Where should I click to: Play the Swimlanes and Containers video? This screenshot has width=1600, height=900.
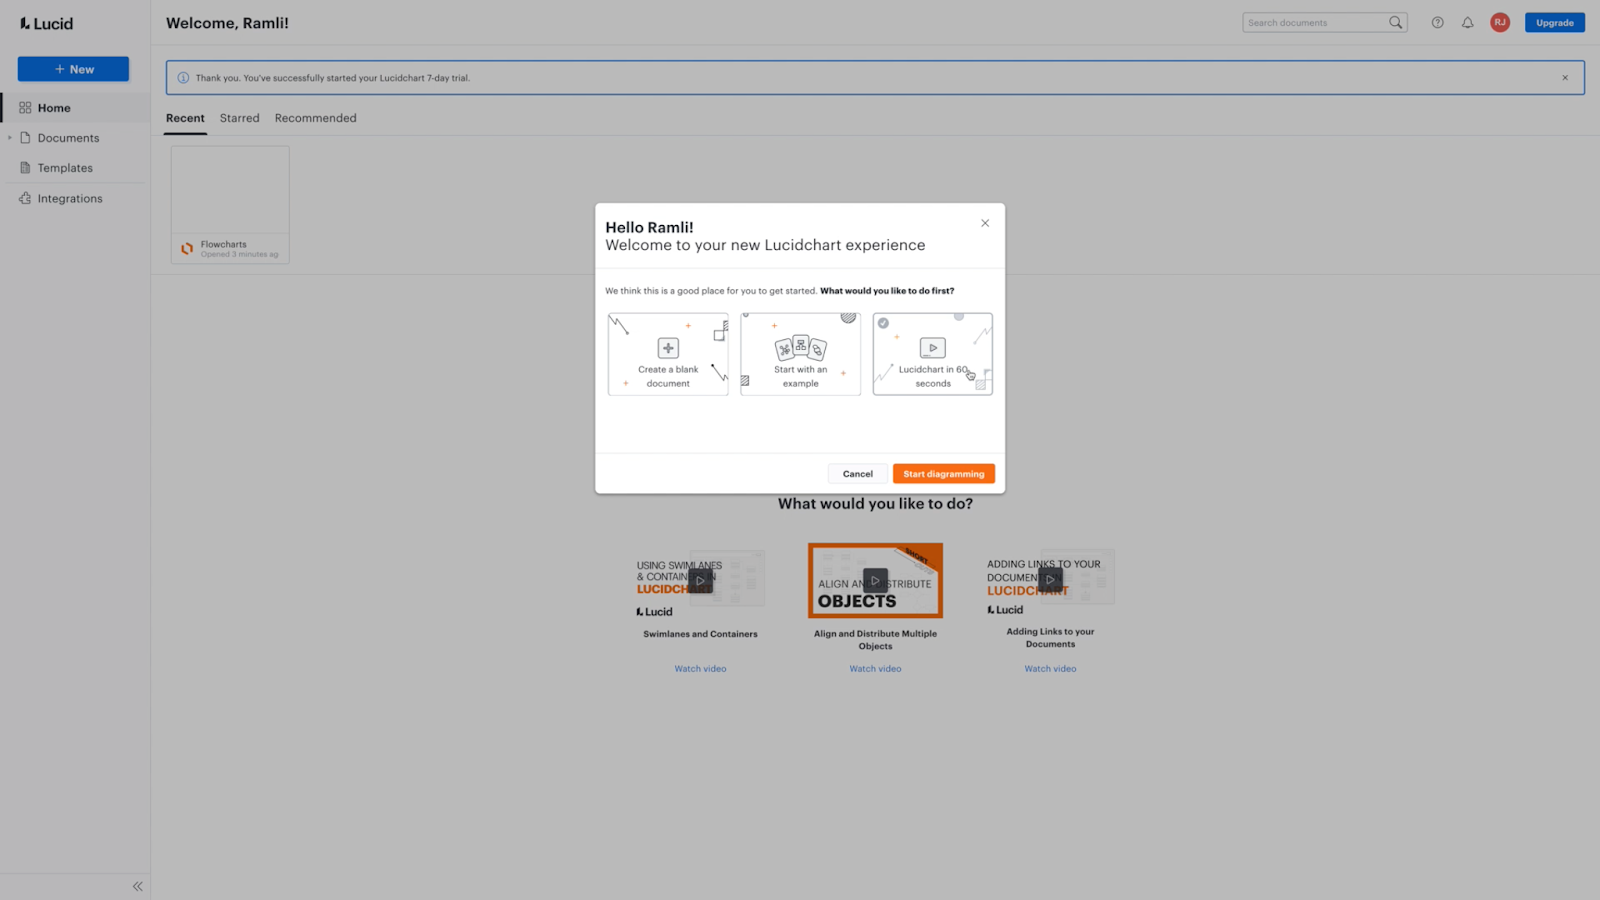[700, 580]
